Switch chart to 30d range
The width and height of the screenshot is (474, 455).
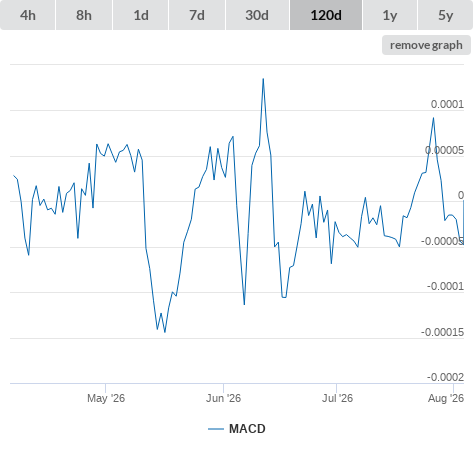coord(257,15)
